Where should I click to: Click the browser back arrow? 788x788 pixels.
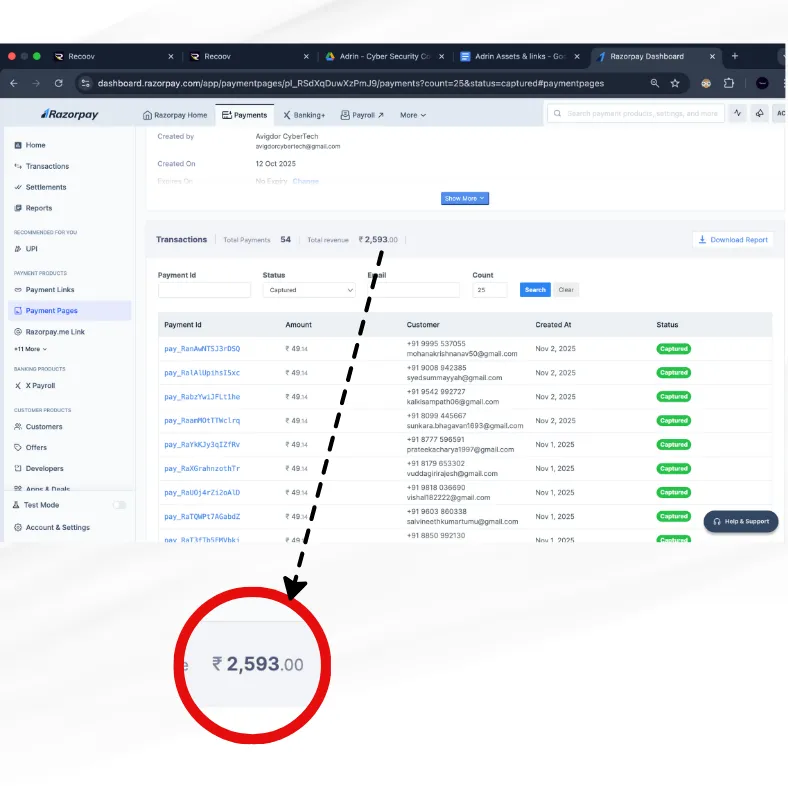(14, 83)
